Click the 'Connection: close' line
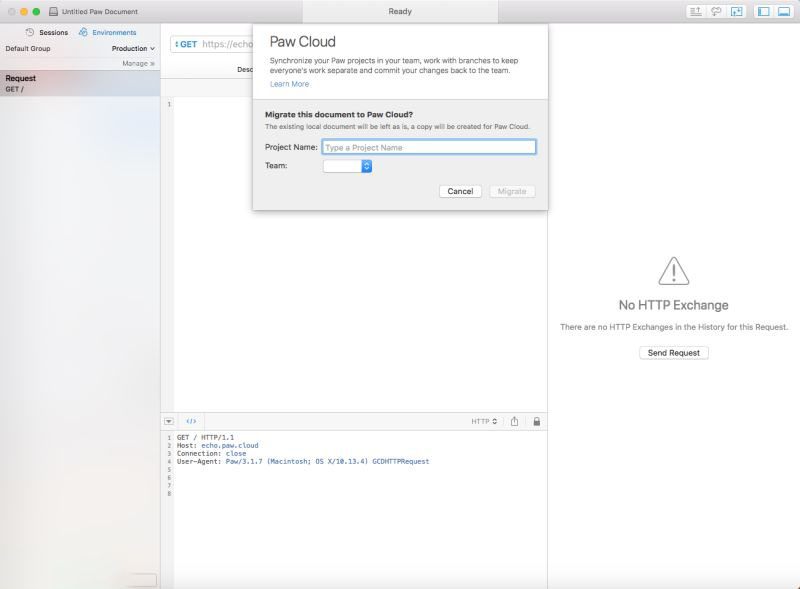Screen dimensions: 800x589 (x=211, y=453)
